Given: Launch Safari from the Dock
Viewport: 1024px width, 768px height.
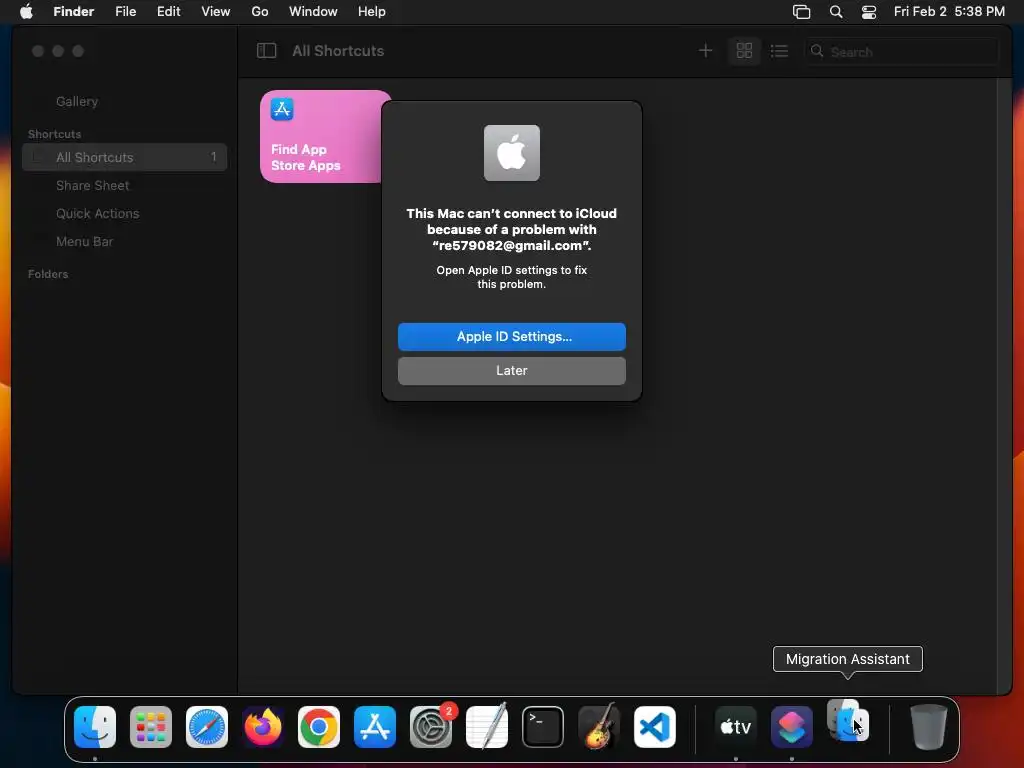Looking at the screenshot, I should pos(207,727).
